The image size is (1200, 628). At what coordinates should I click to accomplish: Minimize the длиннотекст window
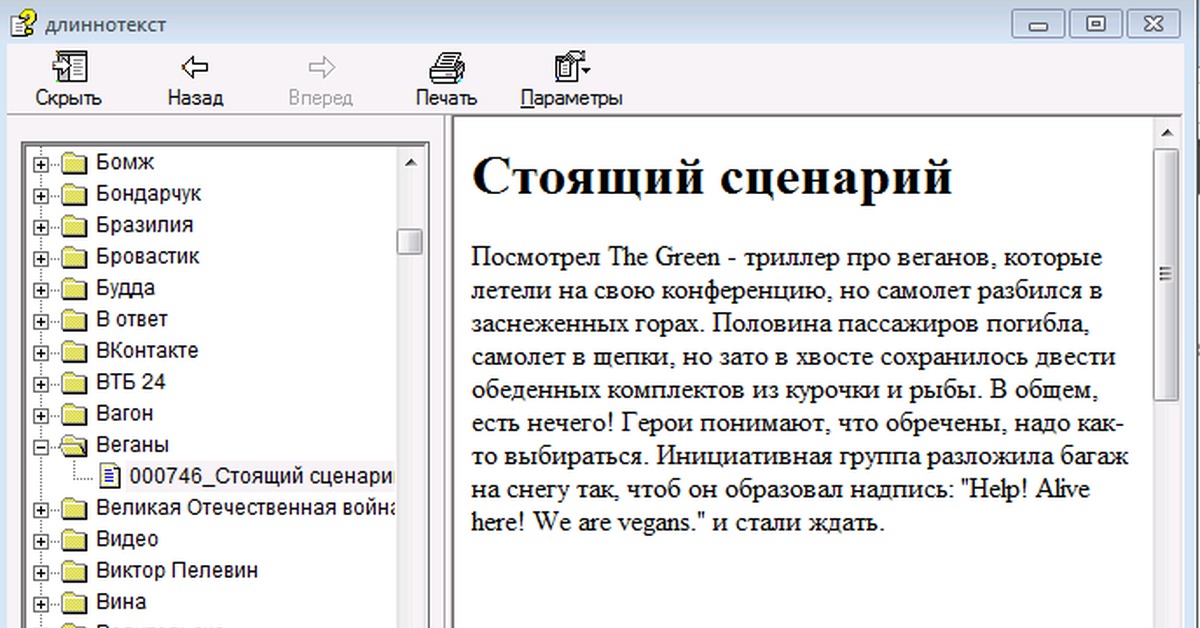pos(1039,24)
